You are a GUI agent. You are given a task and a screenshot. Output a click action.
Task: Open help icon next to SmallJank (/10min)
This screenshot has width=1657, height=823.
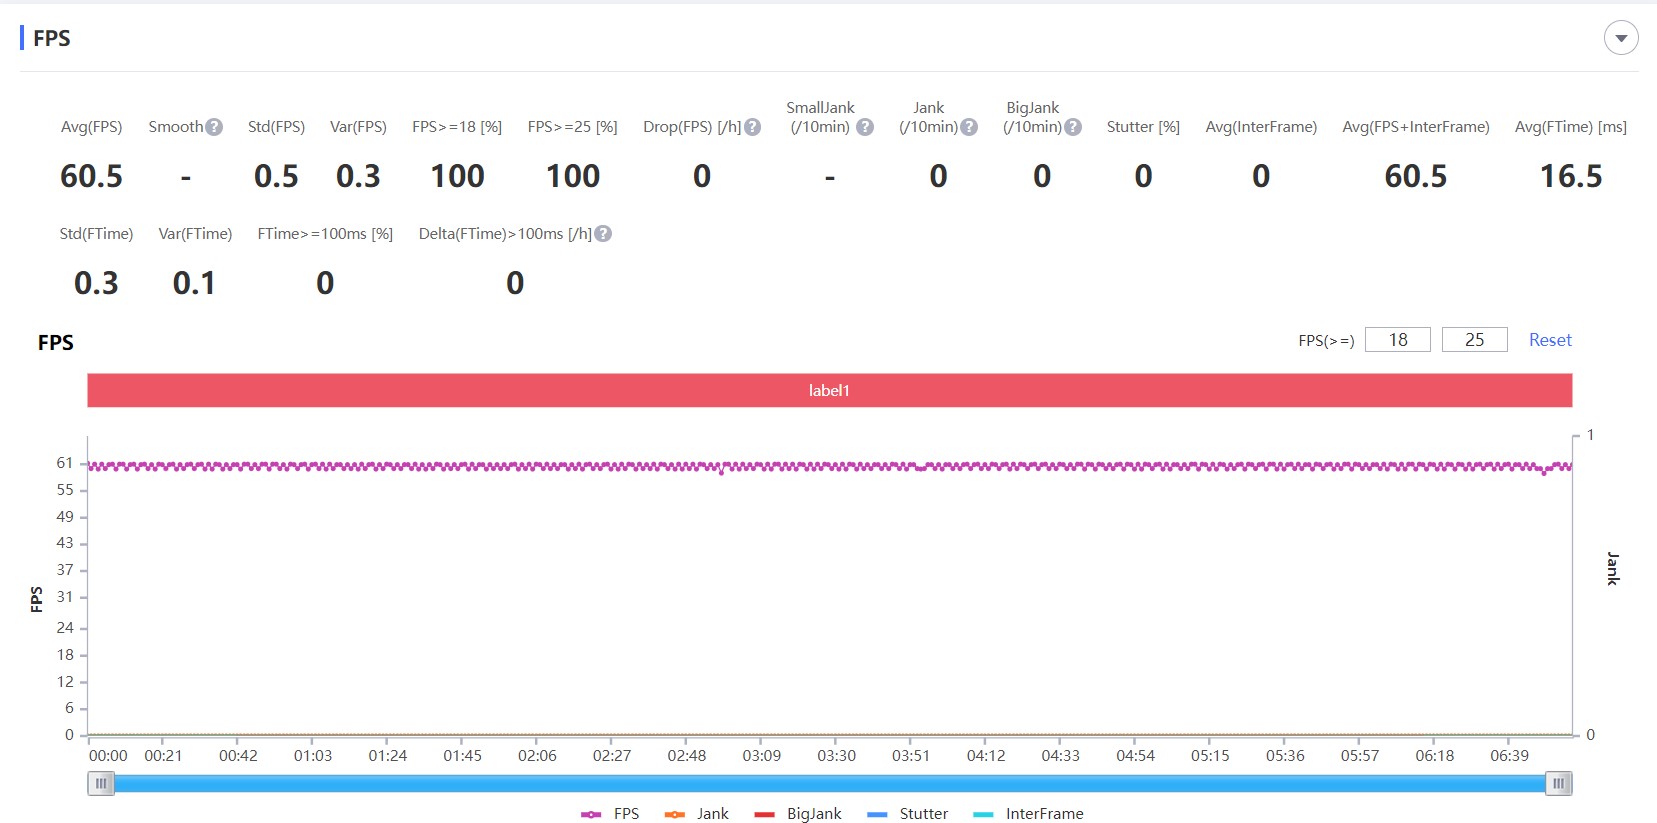[865, 127]
